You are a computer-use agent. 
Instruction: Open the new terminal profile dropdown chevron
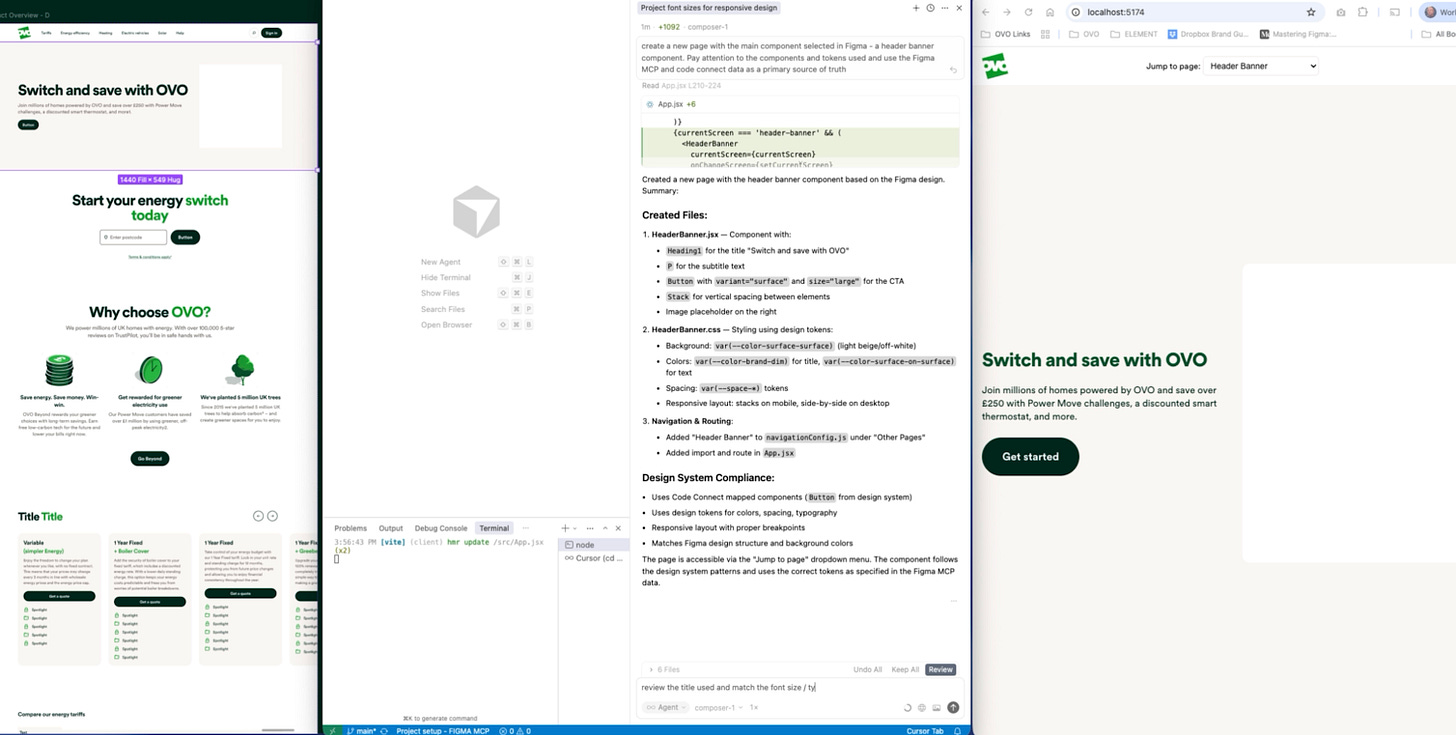pyautogui.click(x=574, y=528)
